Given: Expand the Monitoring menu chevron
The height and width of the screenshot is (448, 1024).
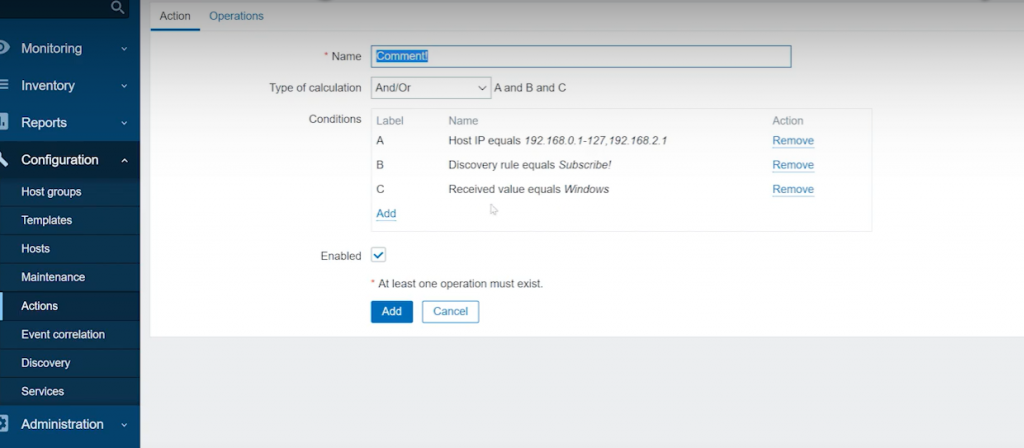Looking at the screenshot, I should coord(124,48).
